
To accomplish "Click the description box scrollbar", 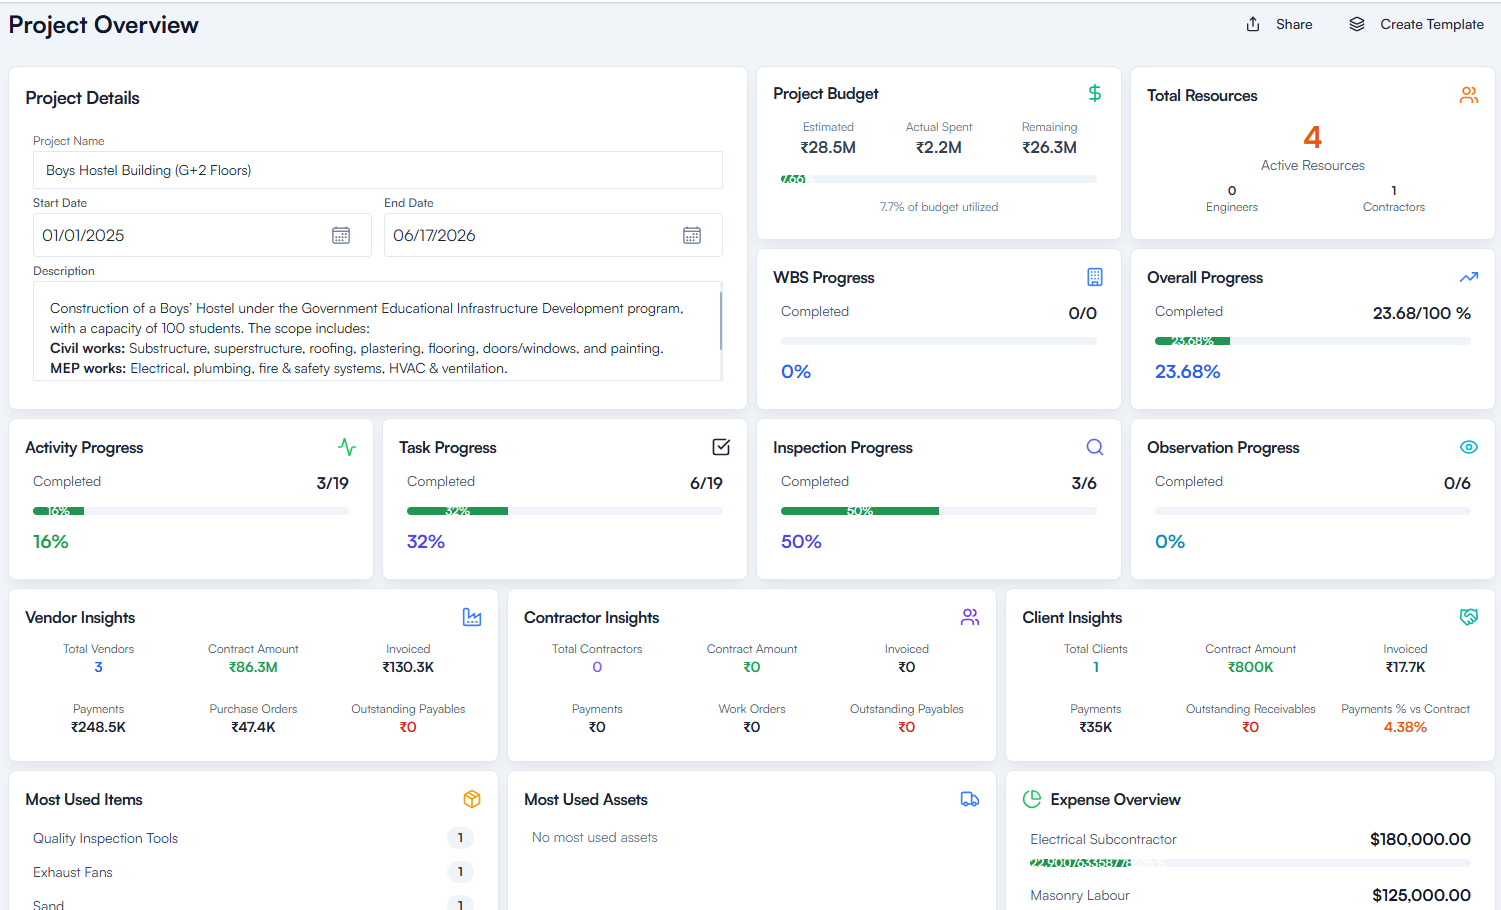I will click(720, 322).
